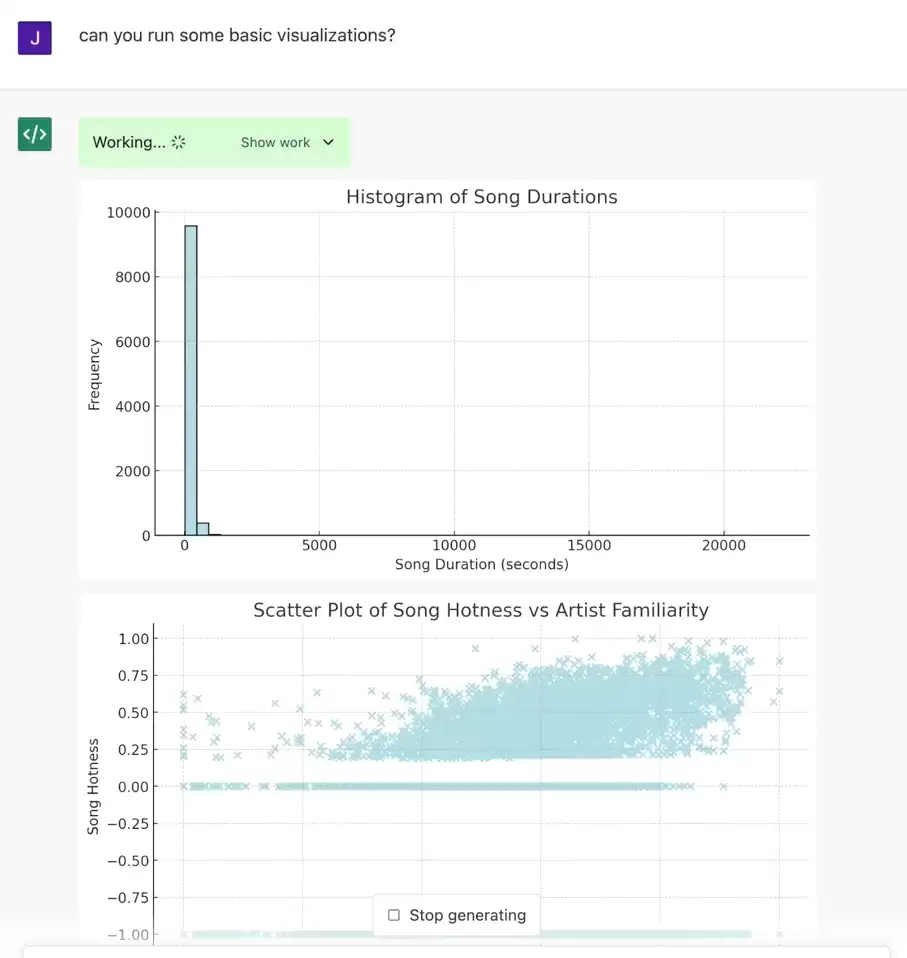Click the Frequency y-axis label

click(x=94, y=375)
